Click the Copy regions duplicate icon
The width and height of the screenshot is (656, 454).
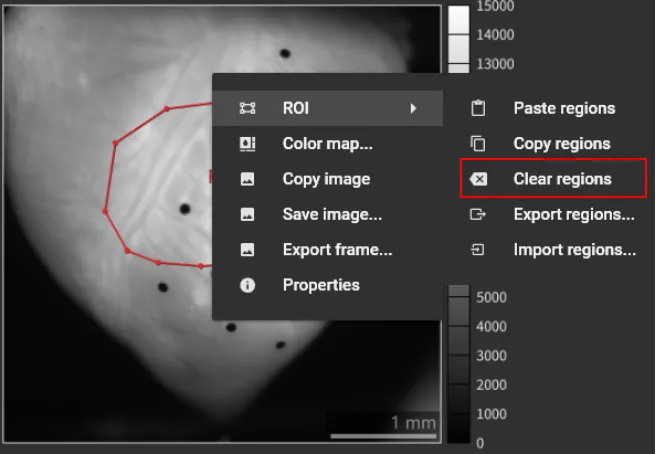[x=478, y=144]
